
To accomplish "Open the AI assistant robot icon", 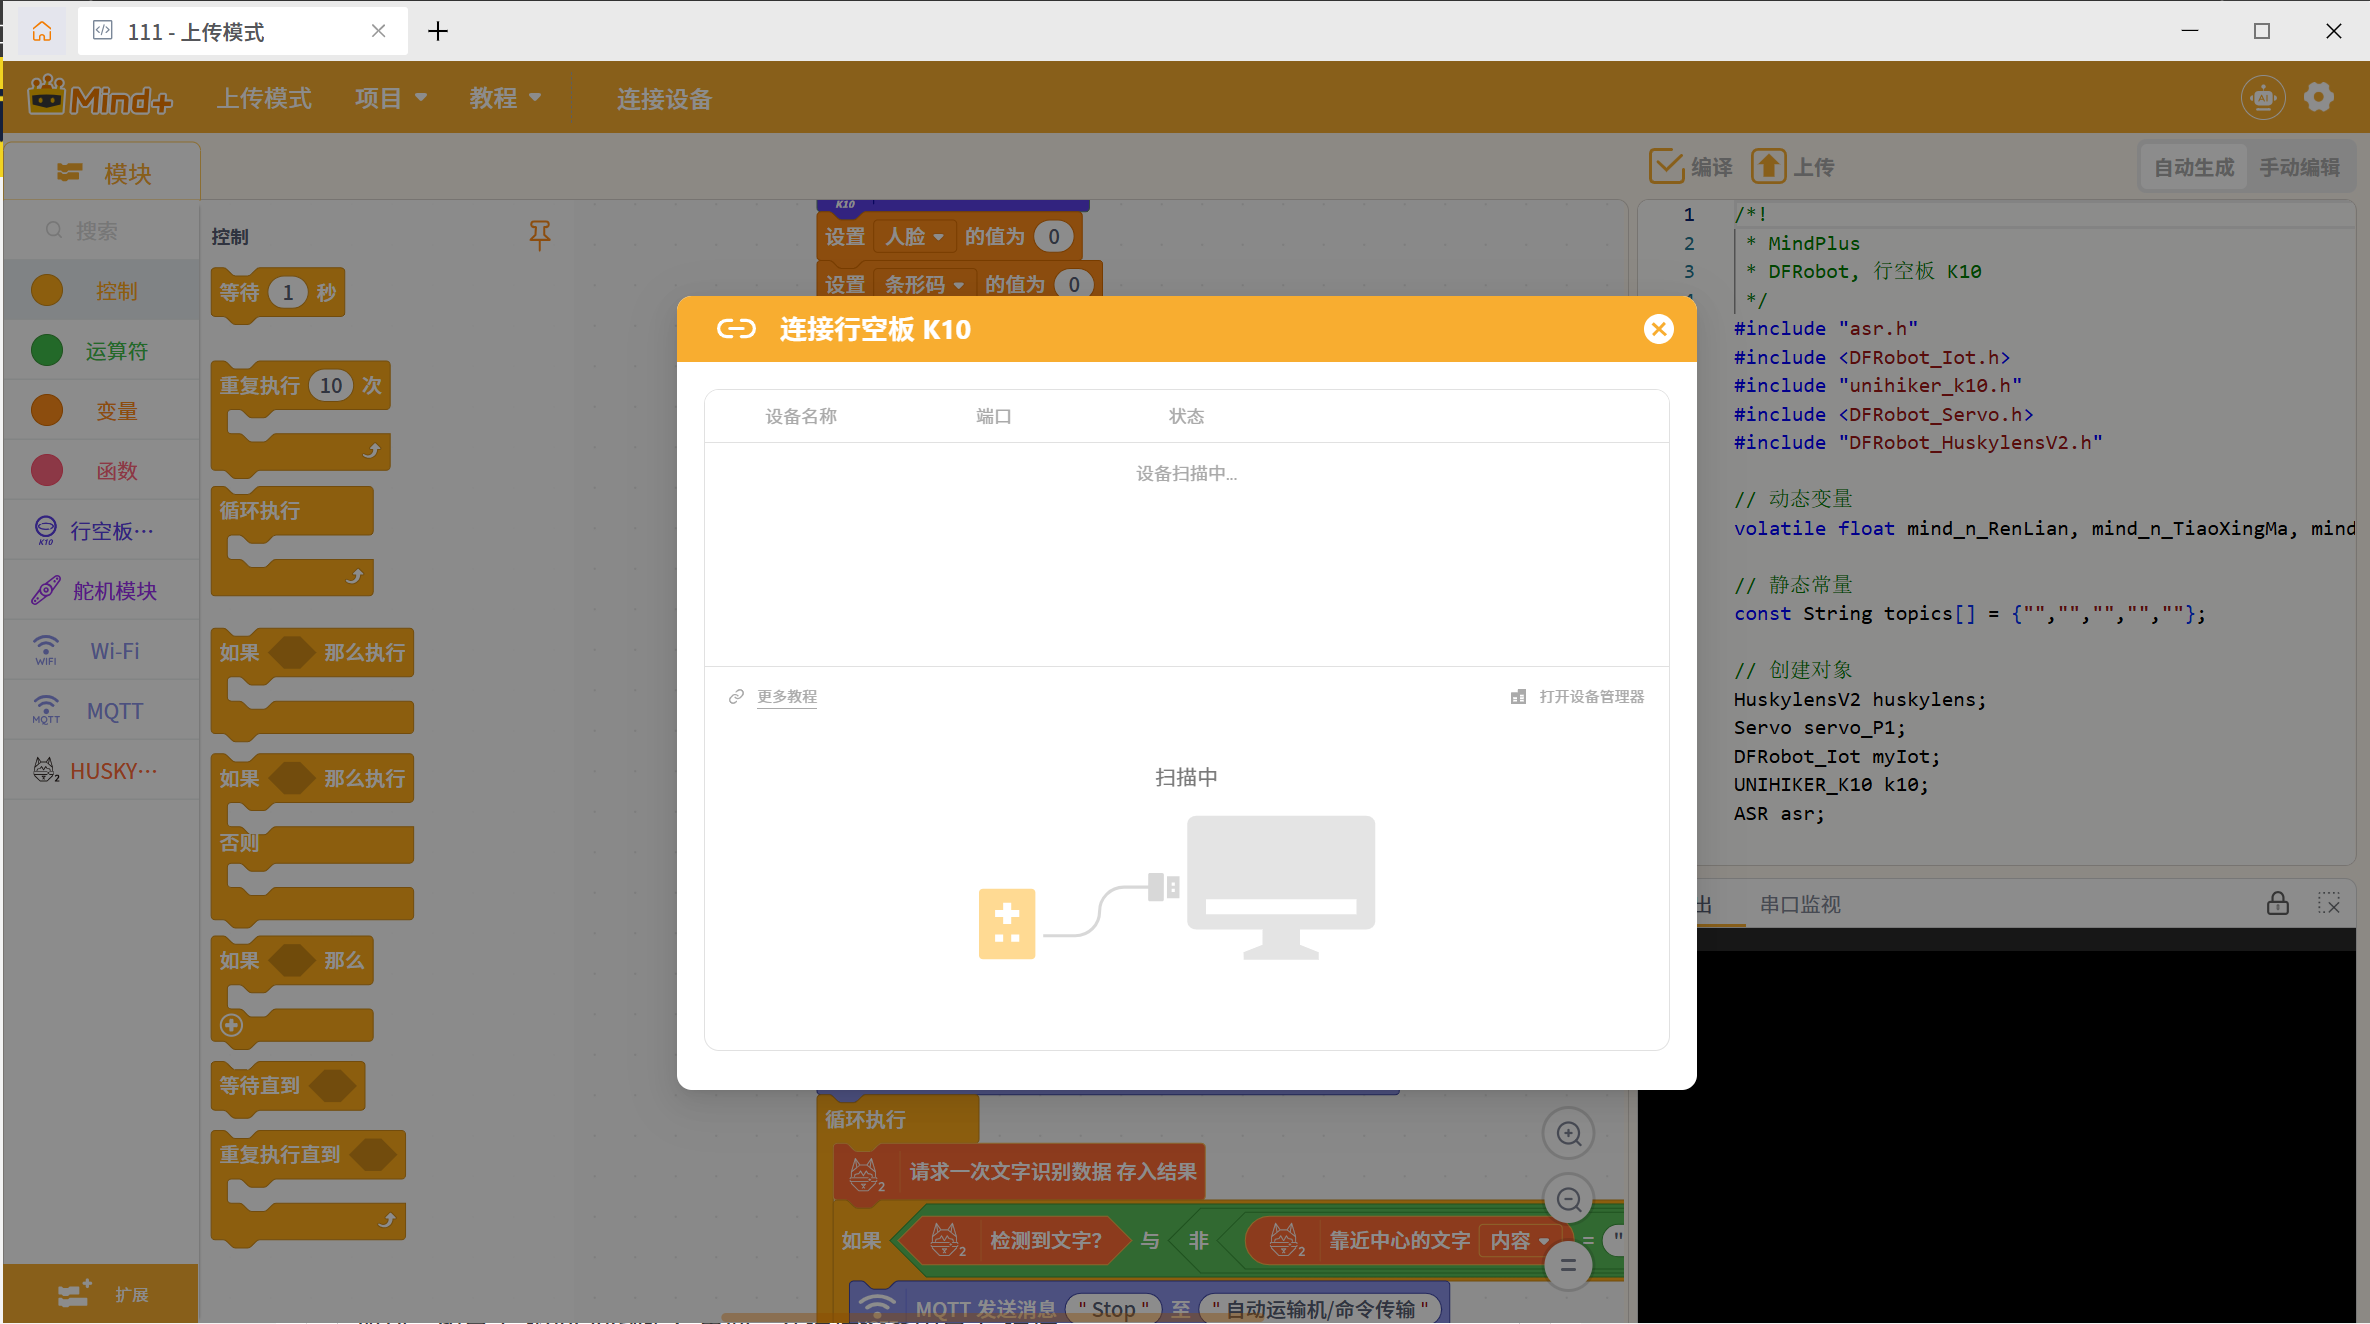I will [x=2263, y=98].
